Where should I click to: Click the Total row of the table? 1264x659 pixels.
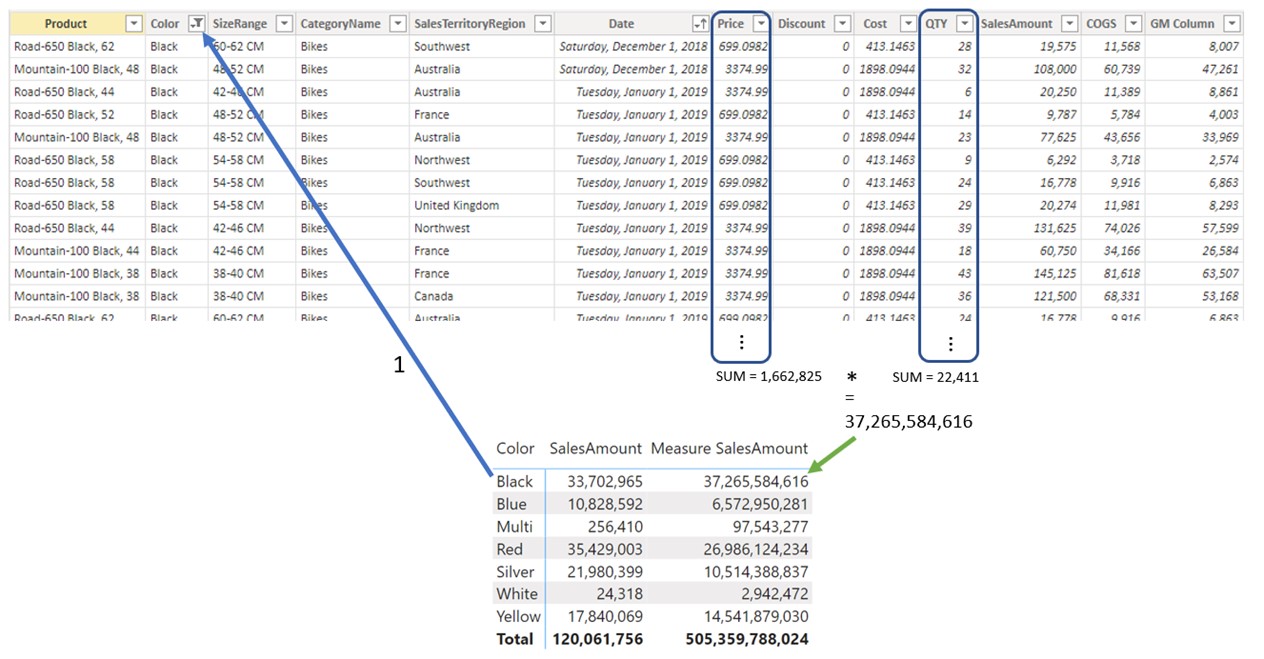pyautogui.click(x=653, y=638)
